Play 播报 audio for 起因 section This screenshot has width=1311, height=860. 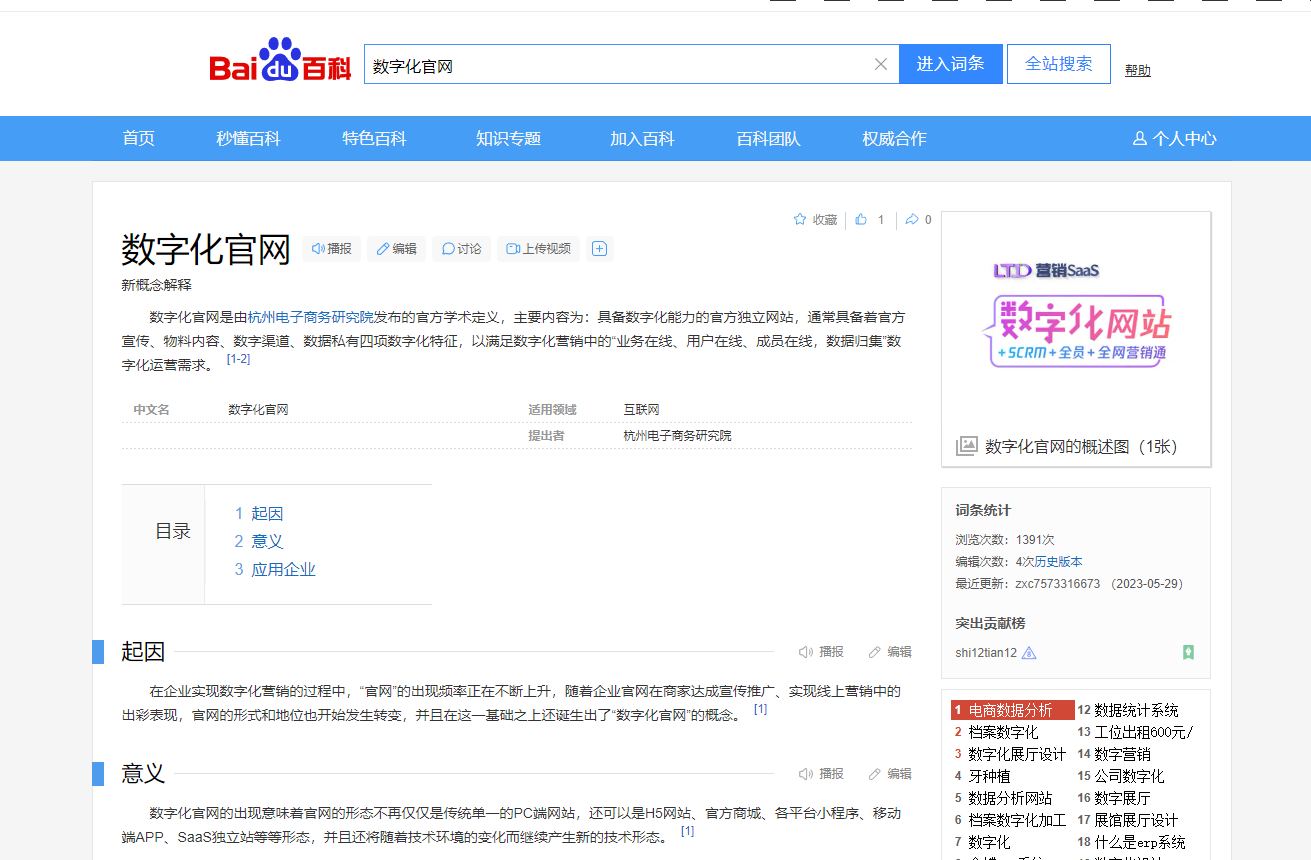821,652
